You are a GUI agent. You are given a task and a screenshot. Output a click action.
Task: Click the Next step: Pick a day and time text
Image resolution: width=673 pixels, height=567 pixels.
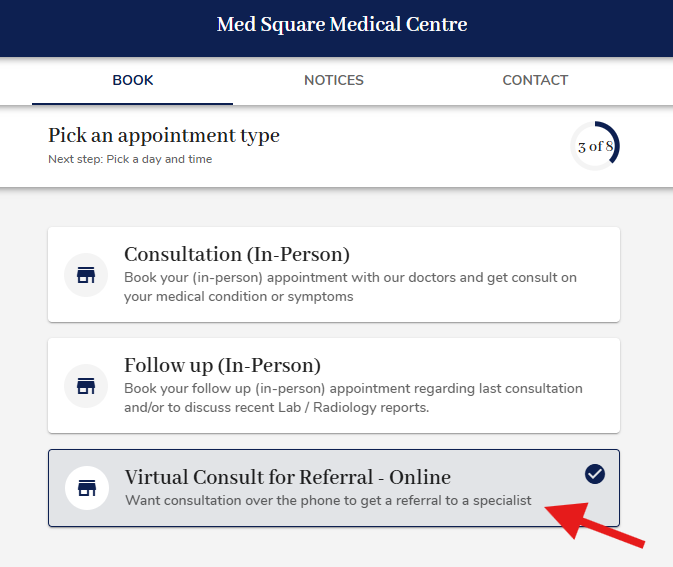[130, 159]
